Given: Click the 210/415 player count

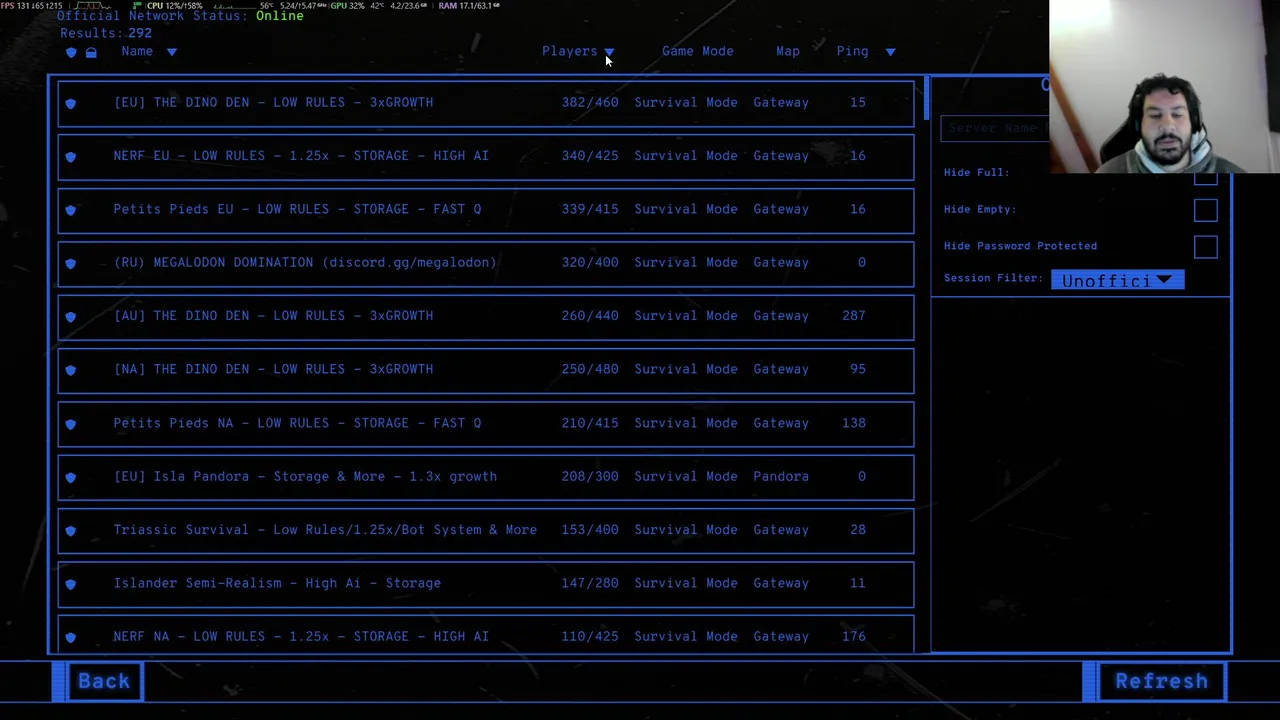Looking at the screenshot, I should tap(590, 423).
